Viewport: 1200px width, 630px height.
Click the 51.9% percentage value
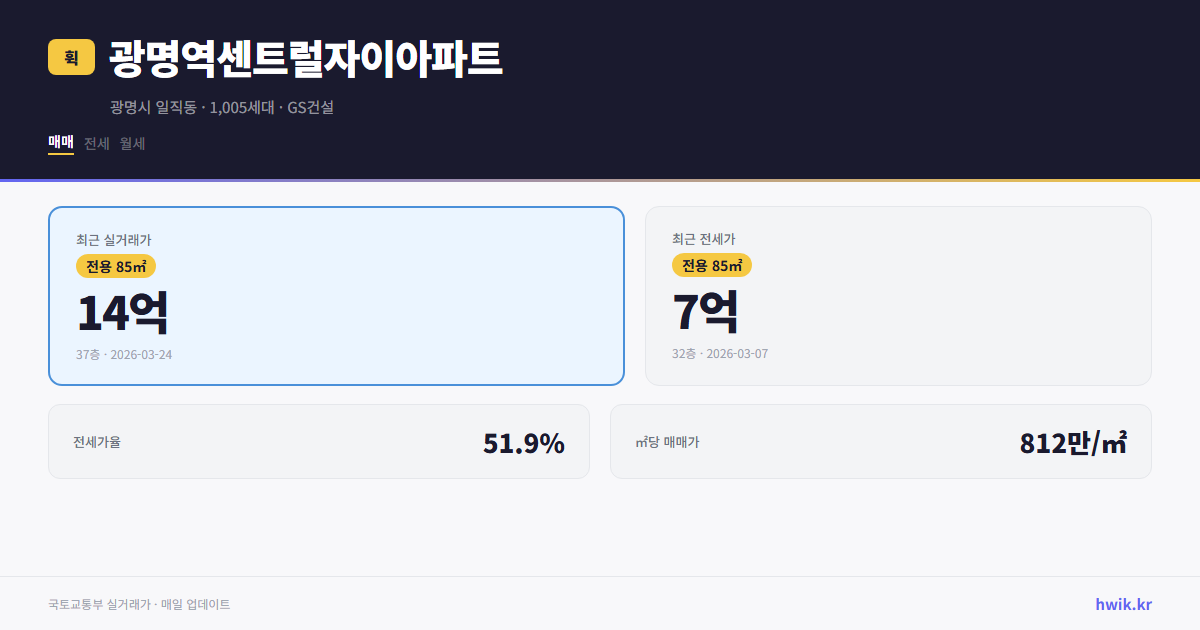524,441
